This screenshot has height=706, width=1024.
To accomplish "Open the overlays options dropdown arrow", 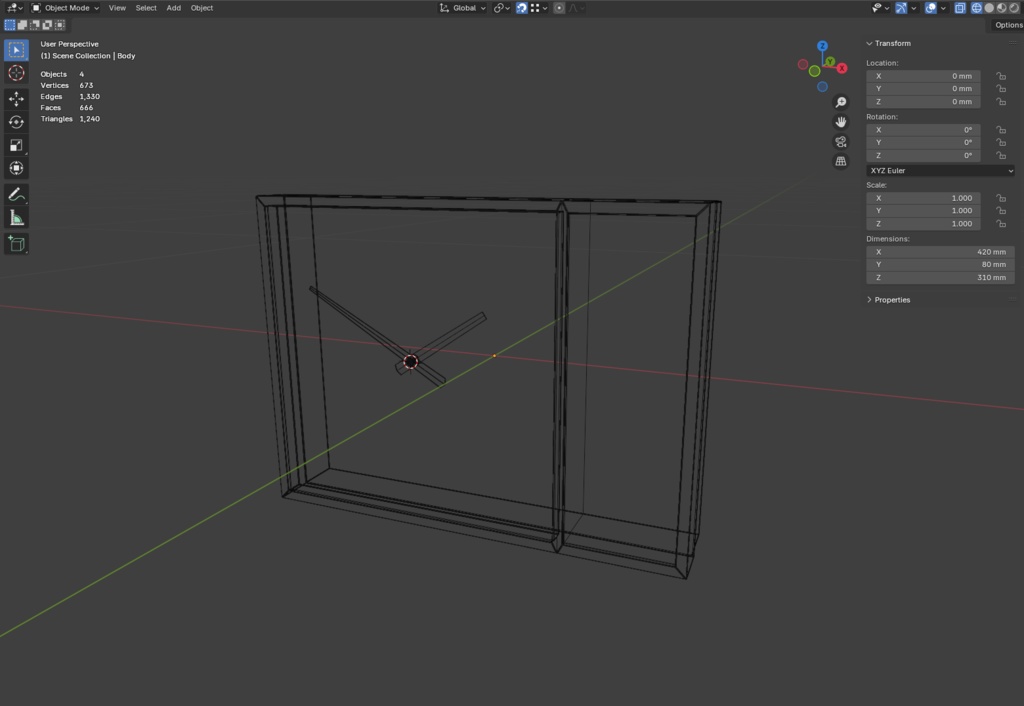I will 943,8.
